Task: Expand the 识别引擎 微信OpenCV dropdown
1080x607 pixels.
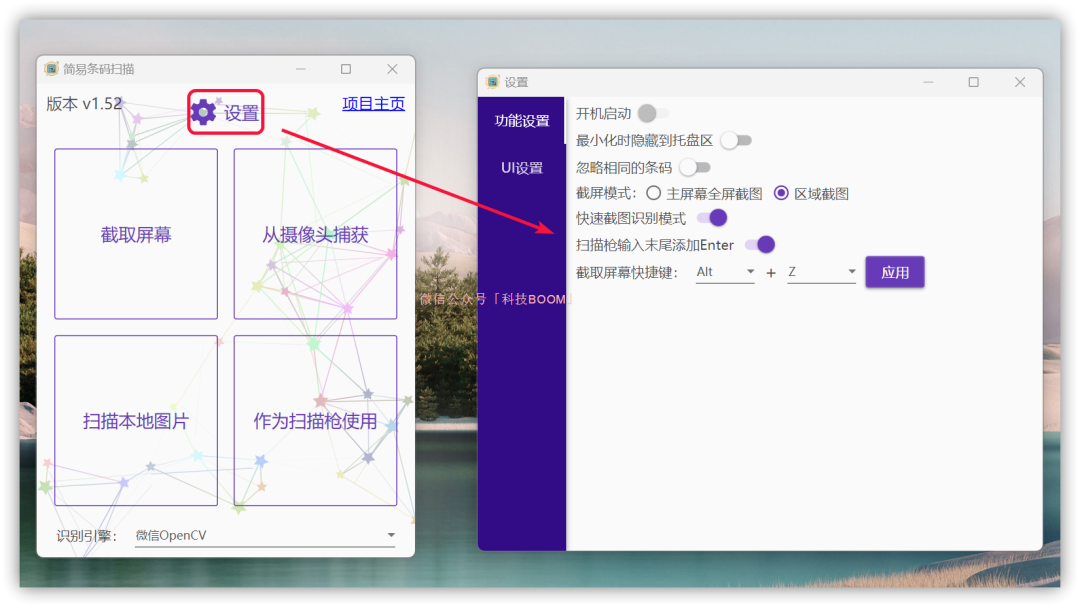Action: pyautogui.click(x=265, y=535)
